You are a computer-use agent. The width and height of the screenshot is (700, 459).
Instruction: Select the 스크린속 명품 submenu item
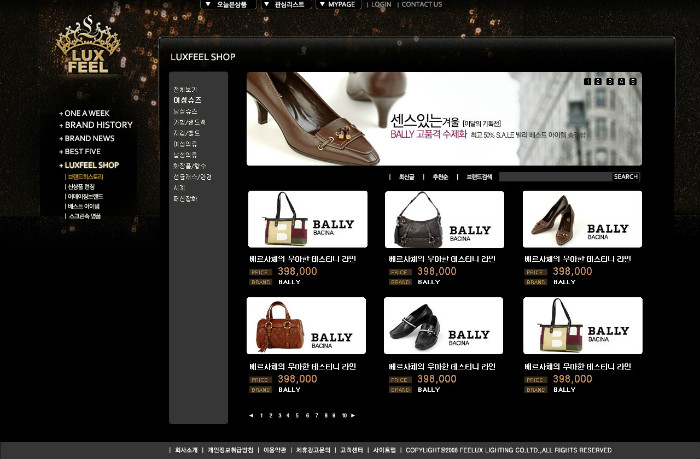point(83,216)
